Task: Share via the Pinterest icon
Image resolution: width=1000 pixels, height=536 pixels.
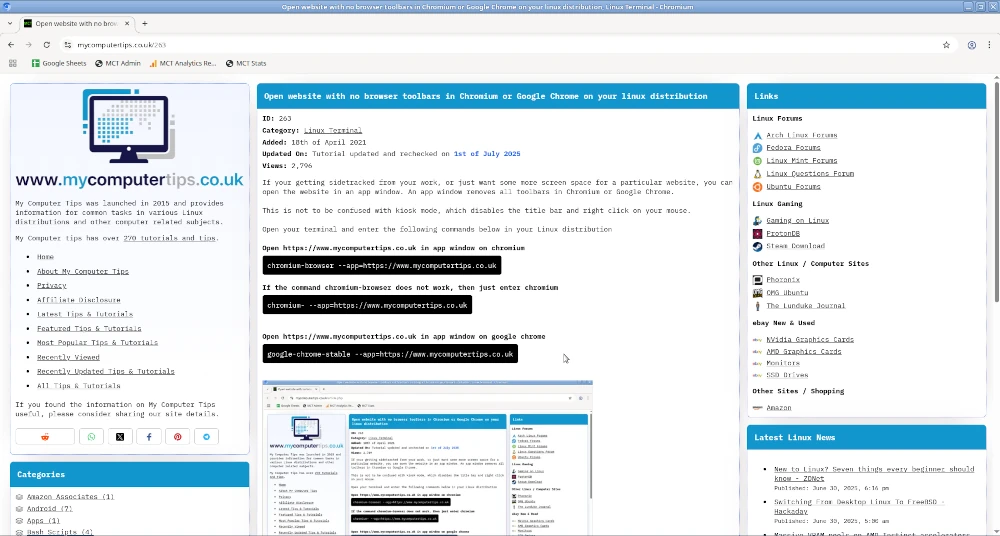Action: [x=178, y=437]
